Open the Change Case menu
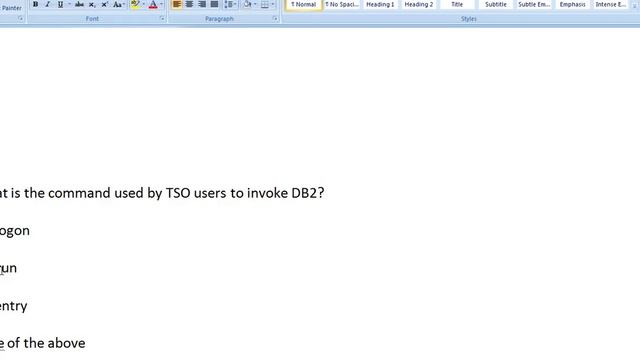This screenshot has width=640, height=360. 118,4
